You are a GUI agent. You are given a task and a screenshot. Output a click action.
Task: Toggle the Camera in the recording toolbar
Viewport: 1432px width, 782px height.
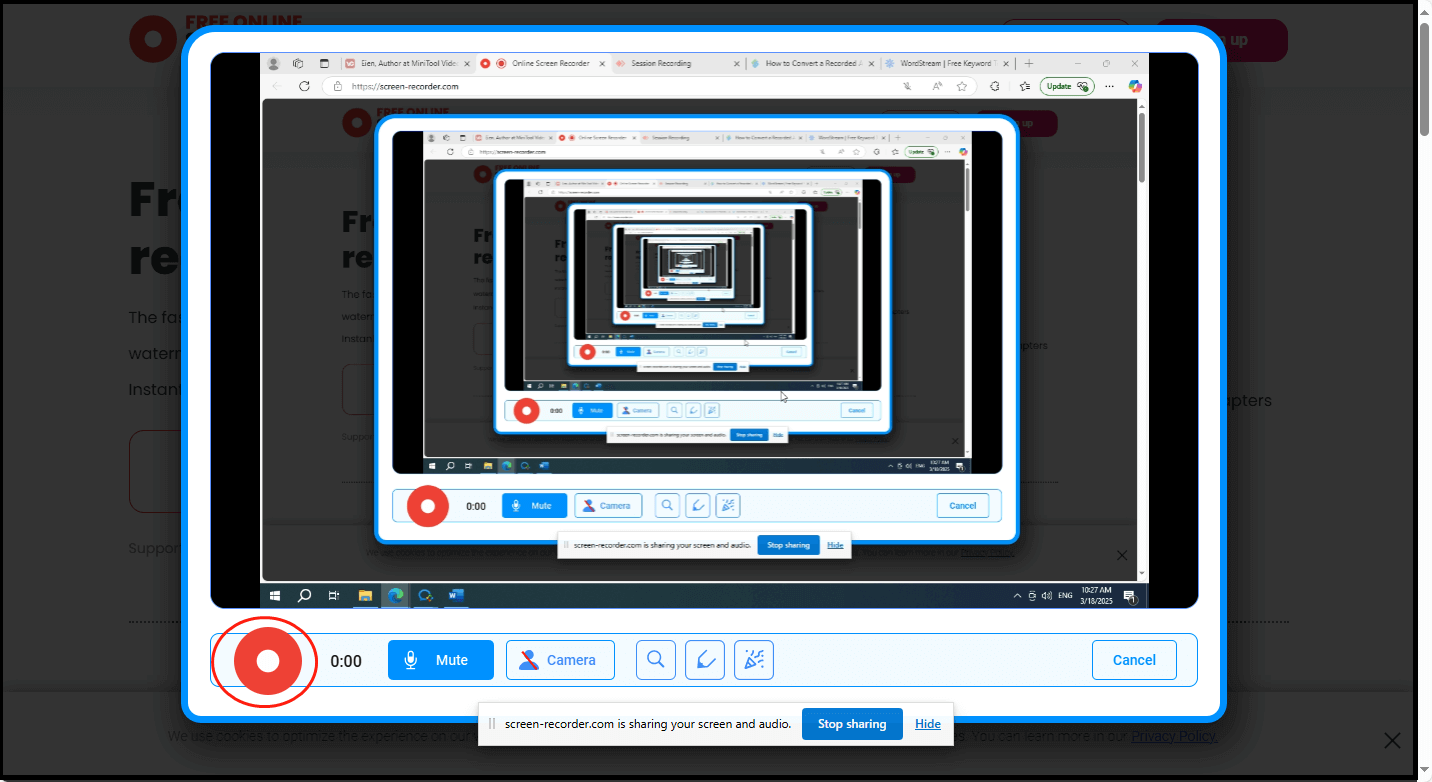(560, 659)
